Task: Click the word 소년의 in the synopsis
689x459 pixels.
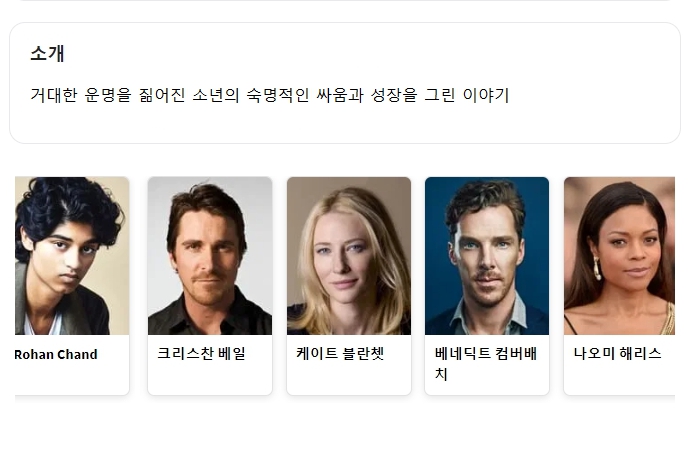Action: [216, 95]
